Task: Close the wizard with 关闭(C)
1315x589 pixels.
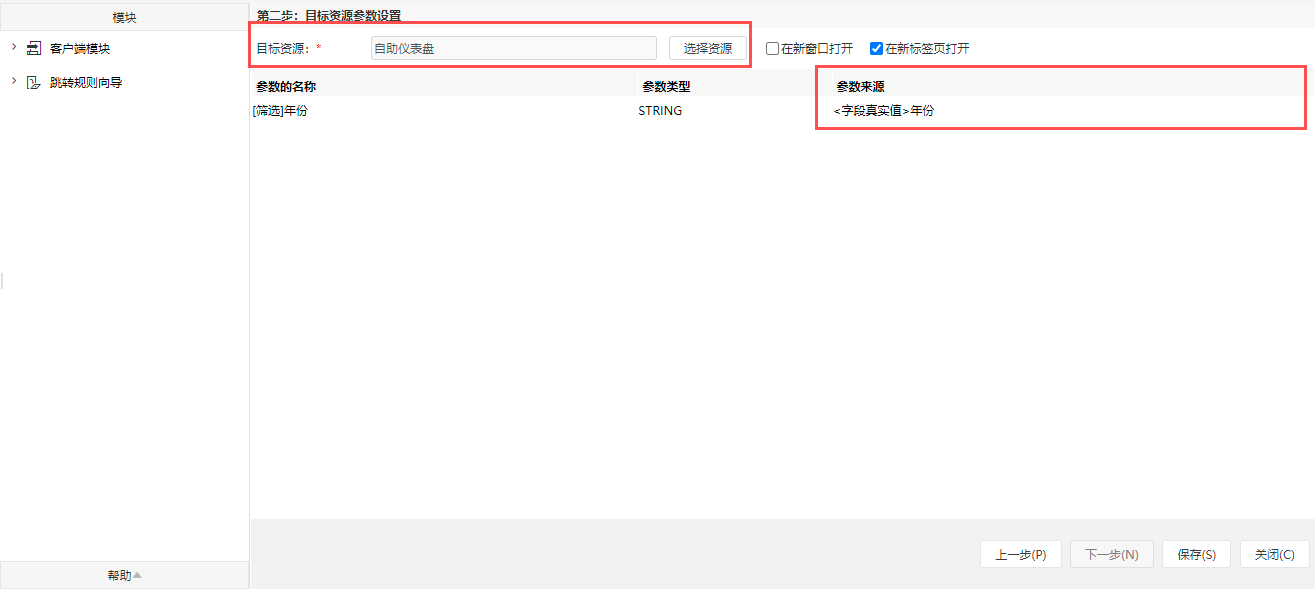Action: pyautogui.click(x=1275, y=554)
